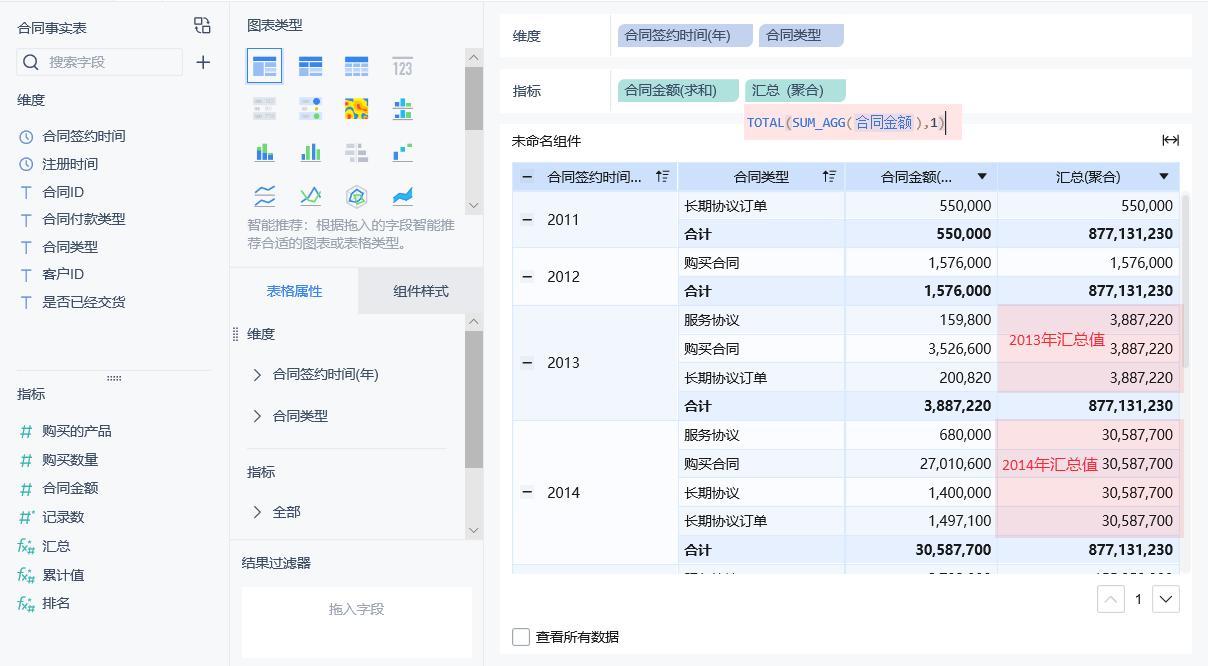This screenshot has width=1208, height=666.
Task: Expand 合同类型 in table properties panel
Action: pyautogui.click(x=257, y=416)
